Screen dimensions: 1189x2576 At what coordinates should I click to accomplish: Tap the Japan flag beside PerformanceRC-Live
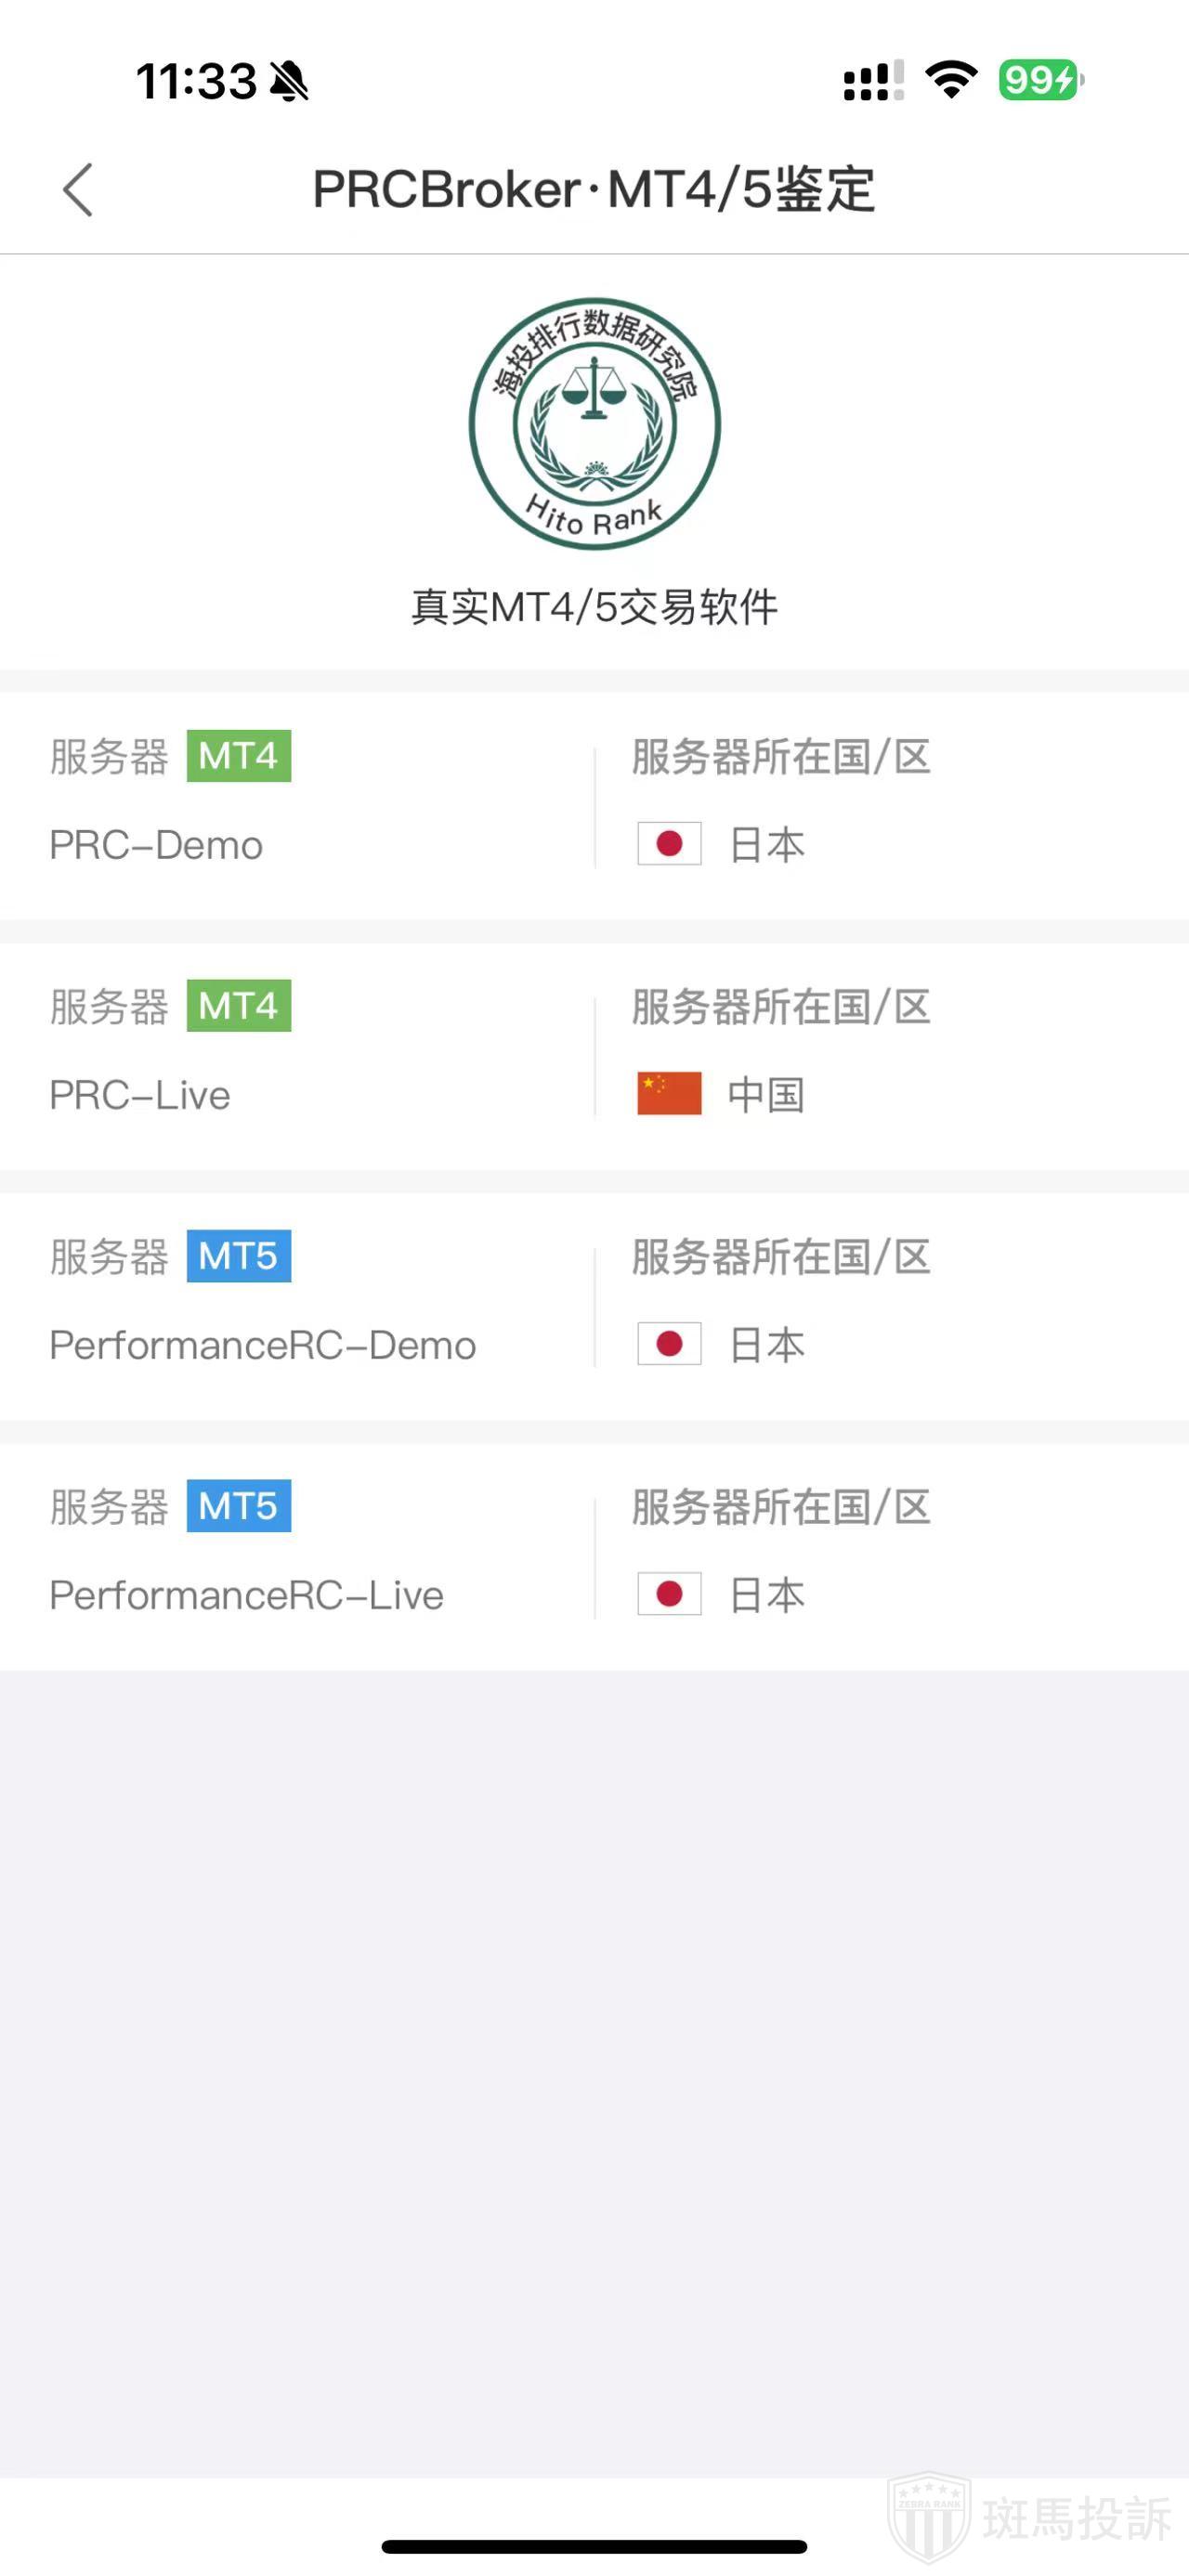point(669,1594)
